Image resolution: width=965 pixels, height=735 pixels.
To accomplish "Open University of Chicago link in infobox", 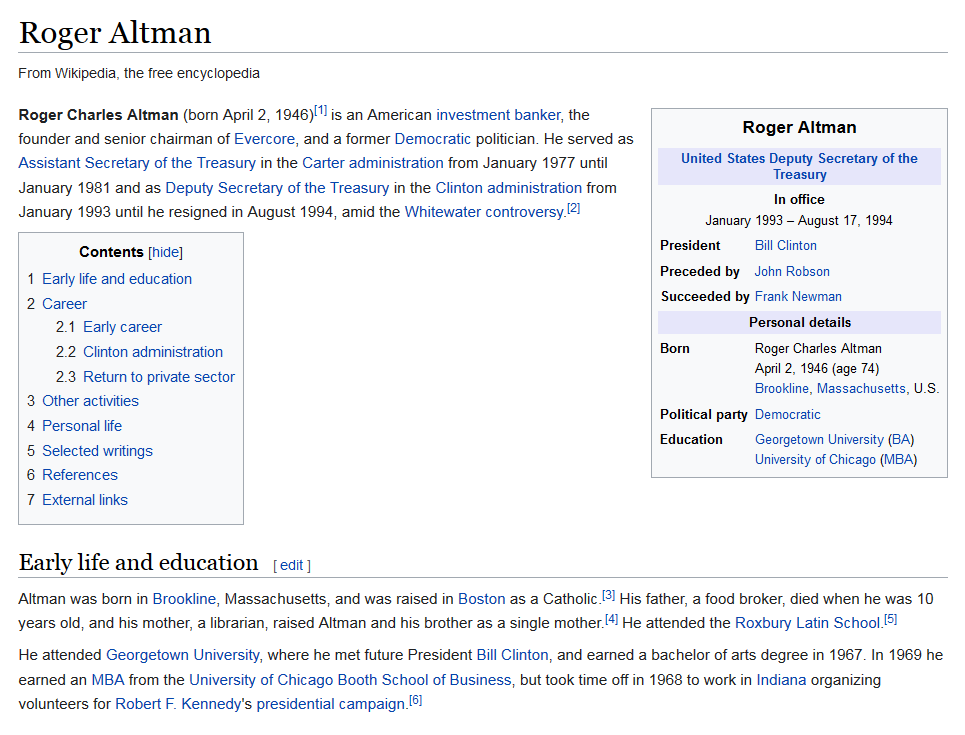I will [x=815, y=460].
